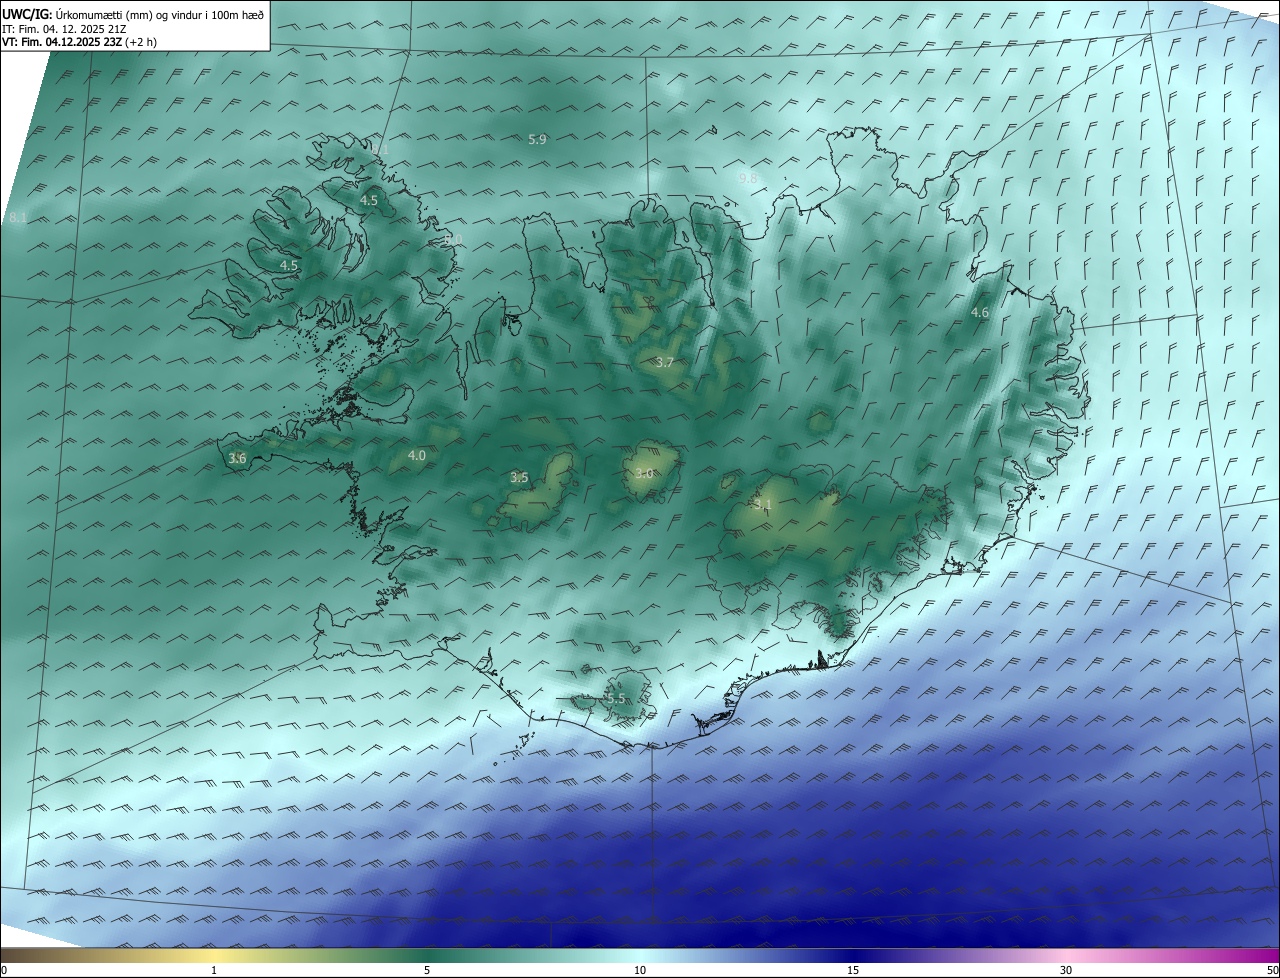
Task: Click the '15' tick on the color scale
Action: (853, 970)
